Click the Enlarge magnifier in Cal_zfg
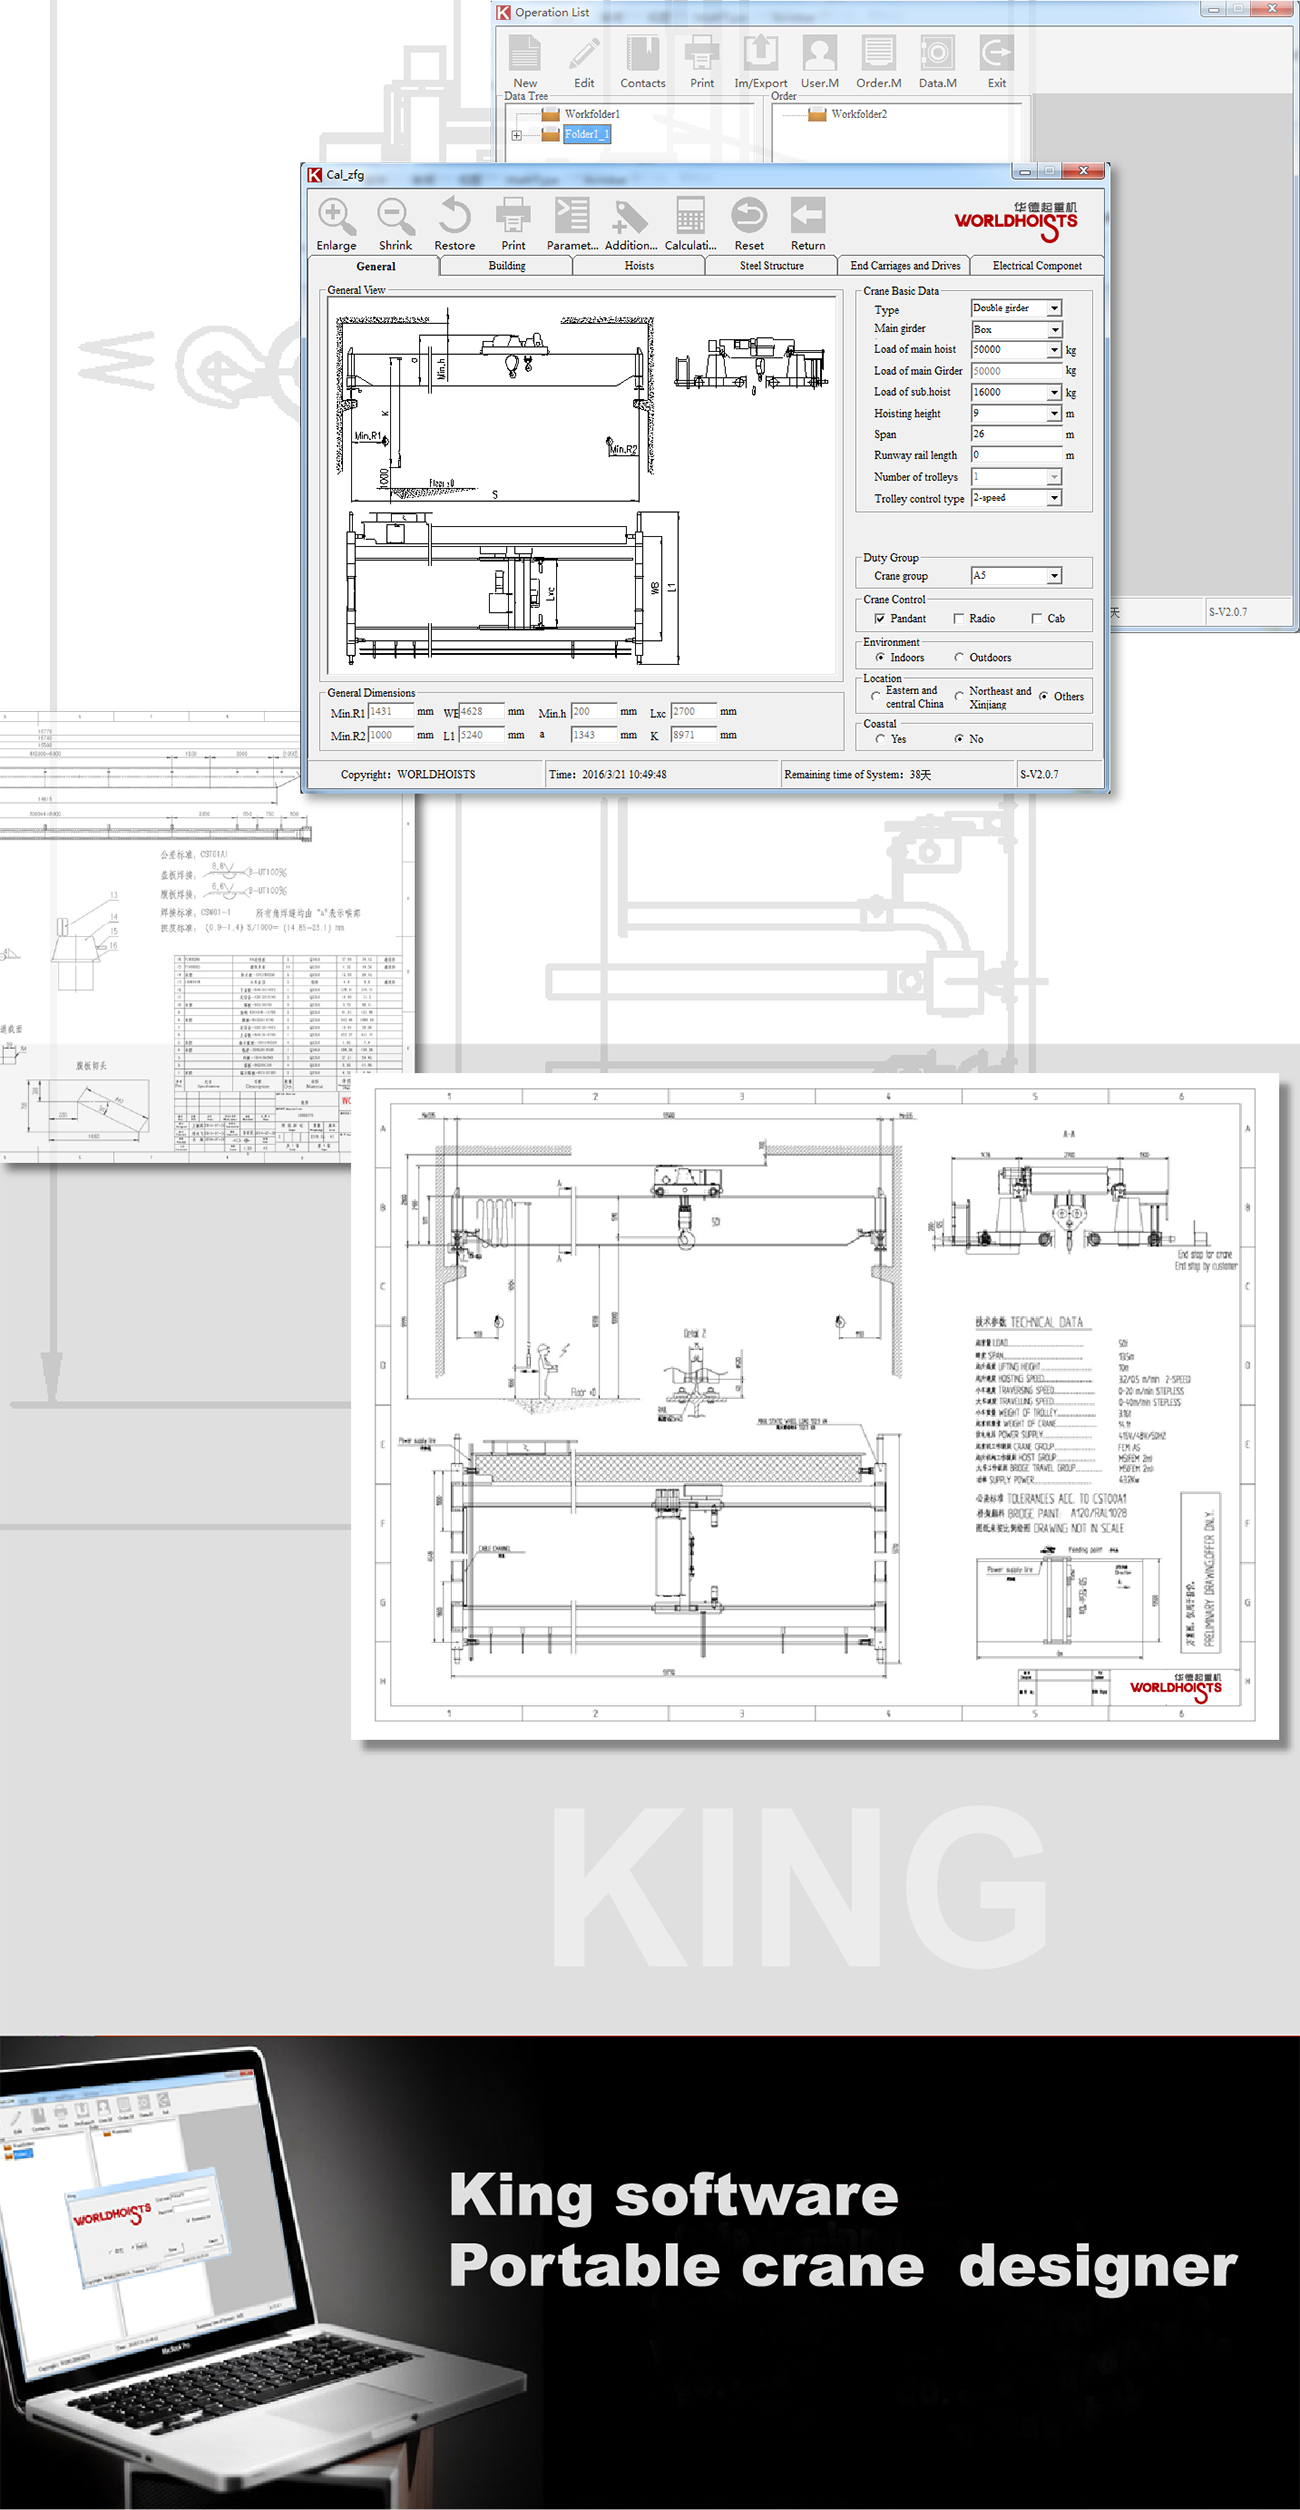The width and height of the screenshot is (1300, 2510). (x=336, y=216)
